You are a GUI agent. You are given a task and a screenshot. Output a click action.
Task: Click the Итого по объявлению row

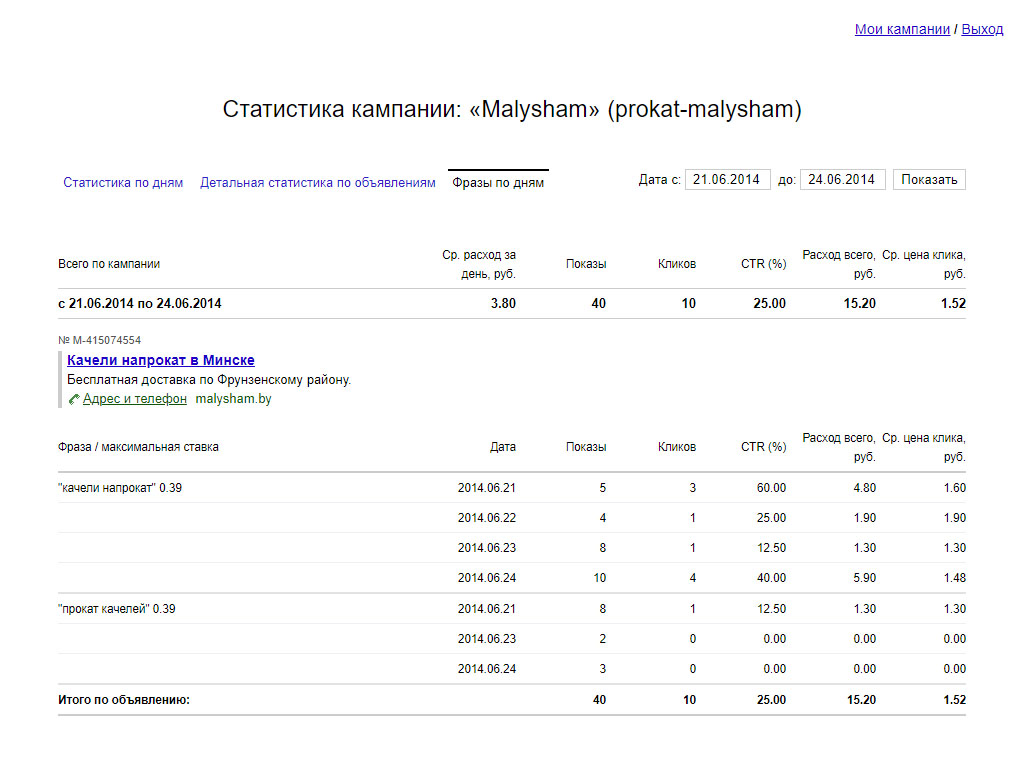pos(511,699)
